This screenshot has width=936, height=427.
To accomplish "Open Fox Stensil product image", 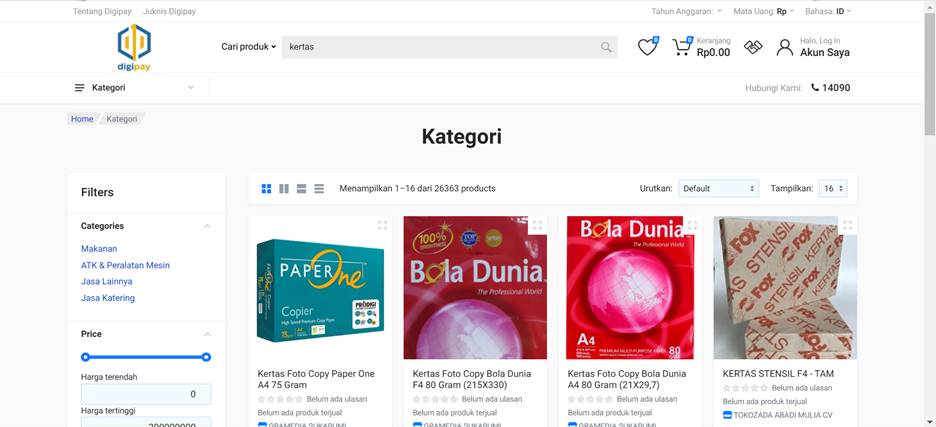I will coord(785,288).
